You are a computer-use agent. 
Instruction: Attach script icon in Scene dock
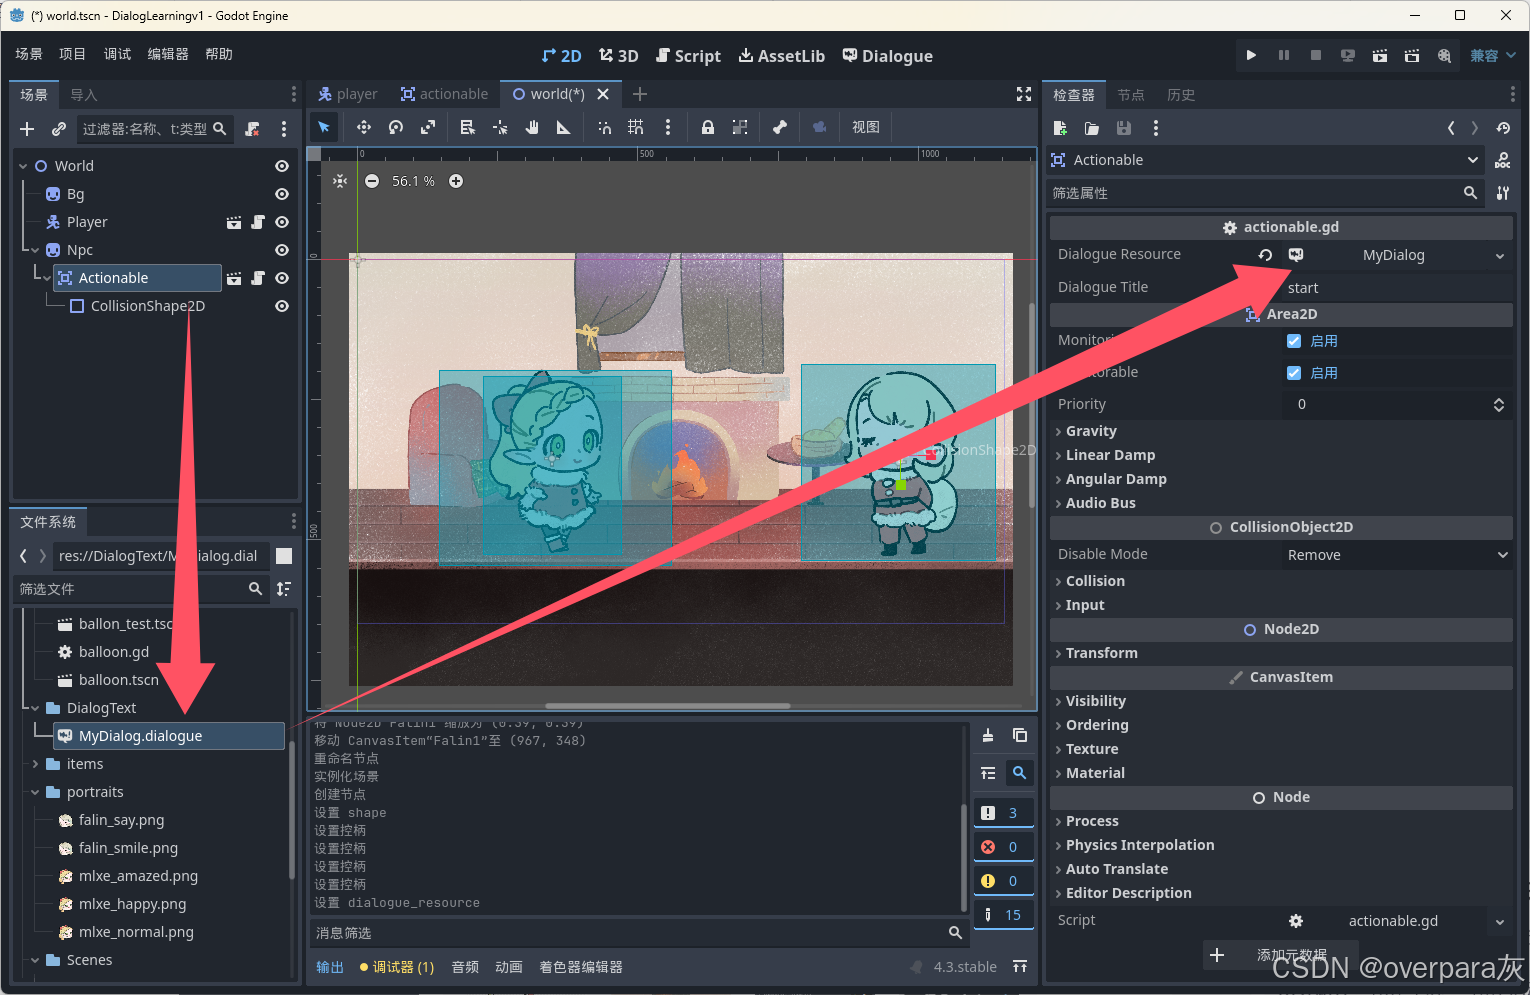pos(253,129)
